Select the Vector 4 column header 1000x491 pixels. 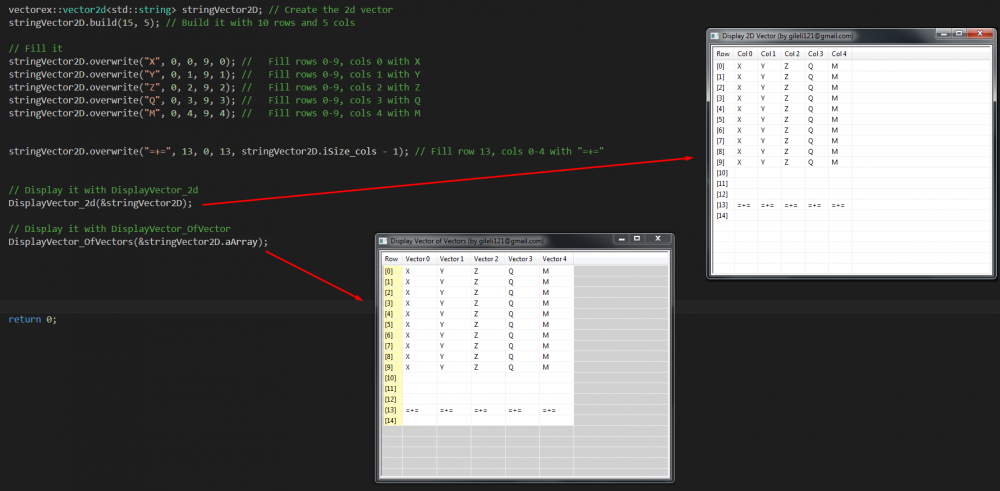[x=554, y=259]
